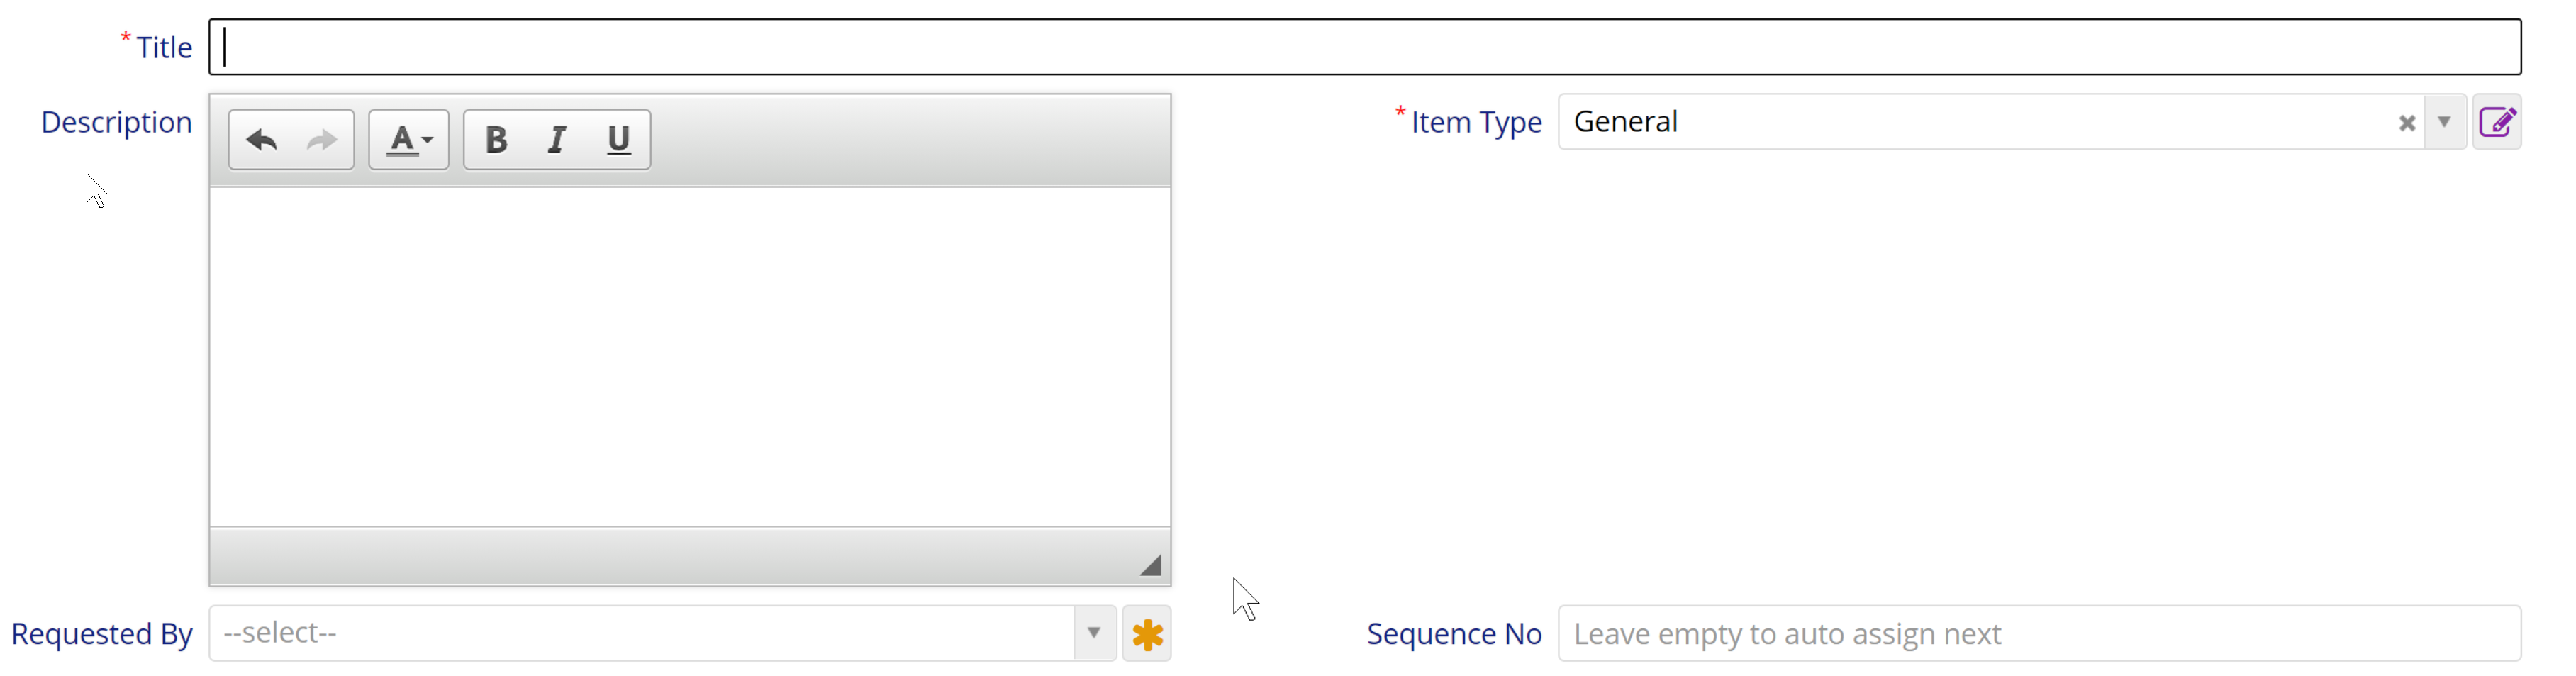Click the Redo arrow in the editor toolbar
Viewport: 2576px width, 676px height.
pyautogui.click(x=321, y=140)
